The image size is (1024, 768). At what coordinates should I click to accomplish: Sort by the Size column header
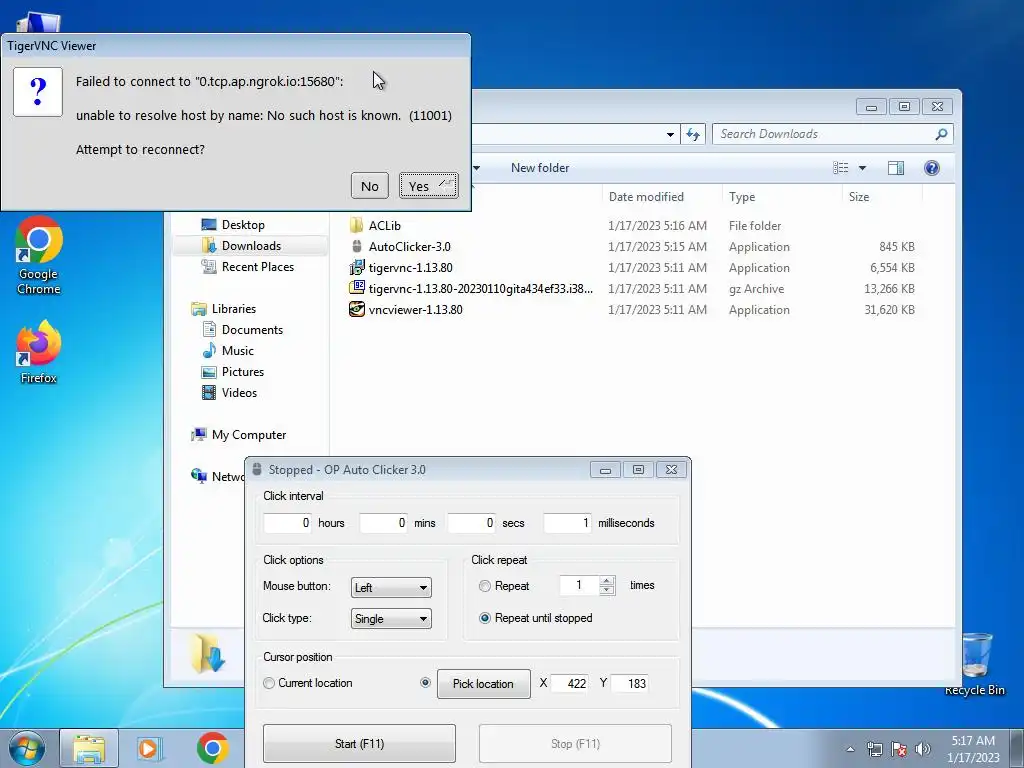(882, 197)
